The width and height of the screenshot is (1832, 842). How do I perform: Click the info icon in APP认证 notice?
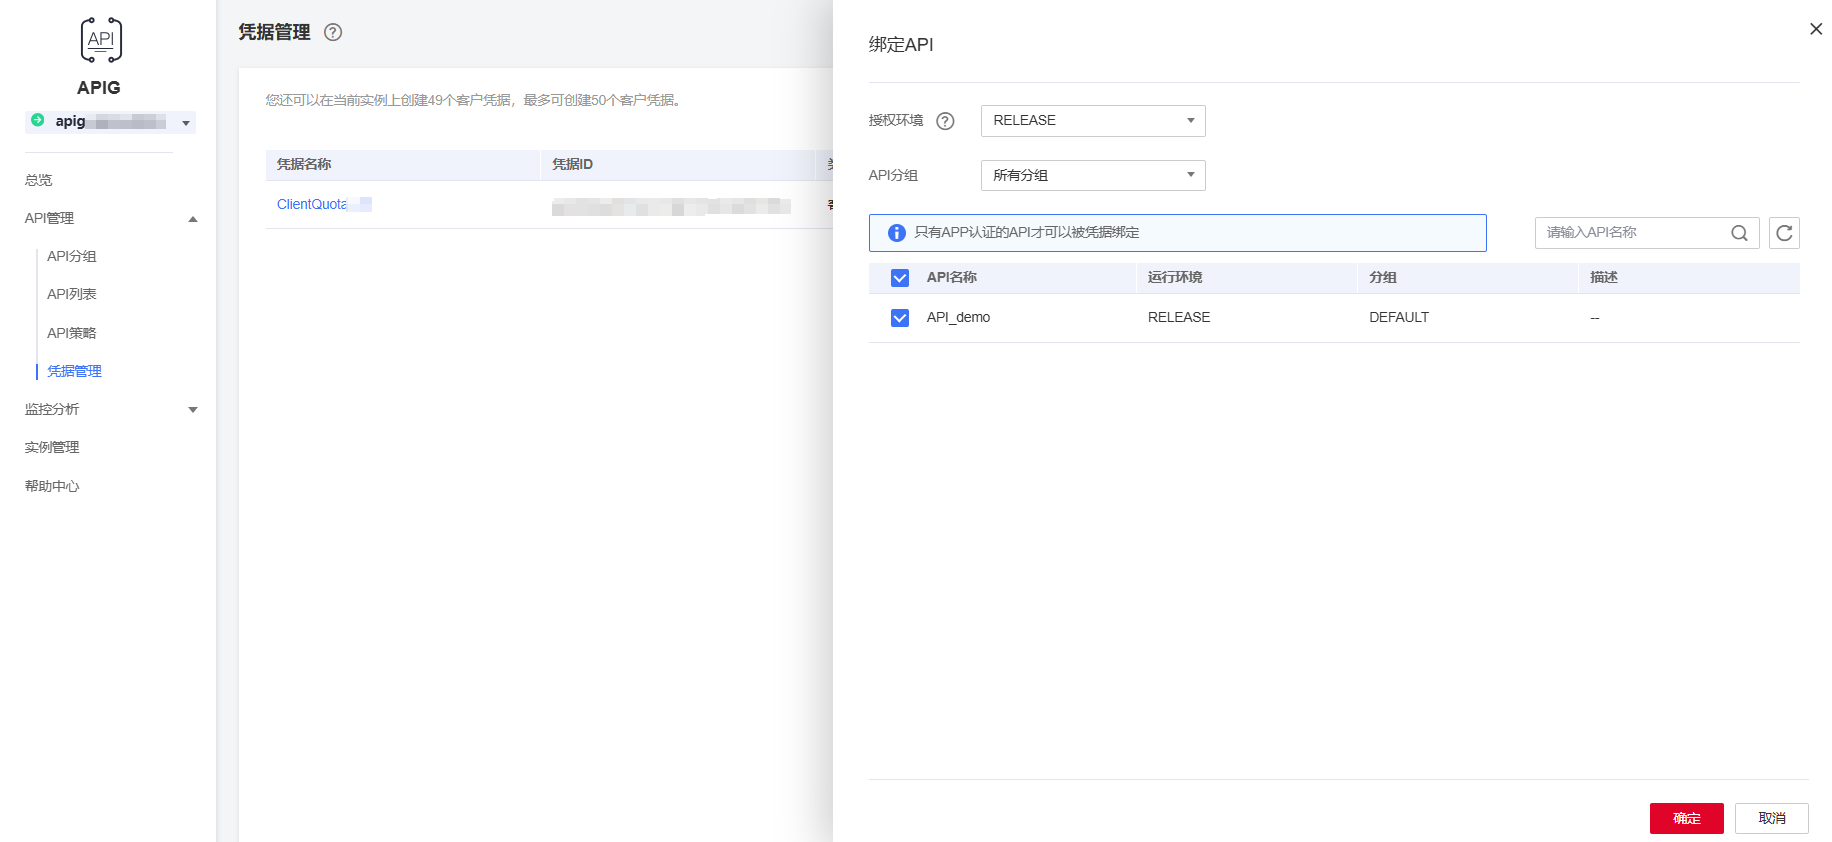click(897, 233)
